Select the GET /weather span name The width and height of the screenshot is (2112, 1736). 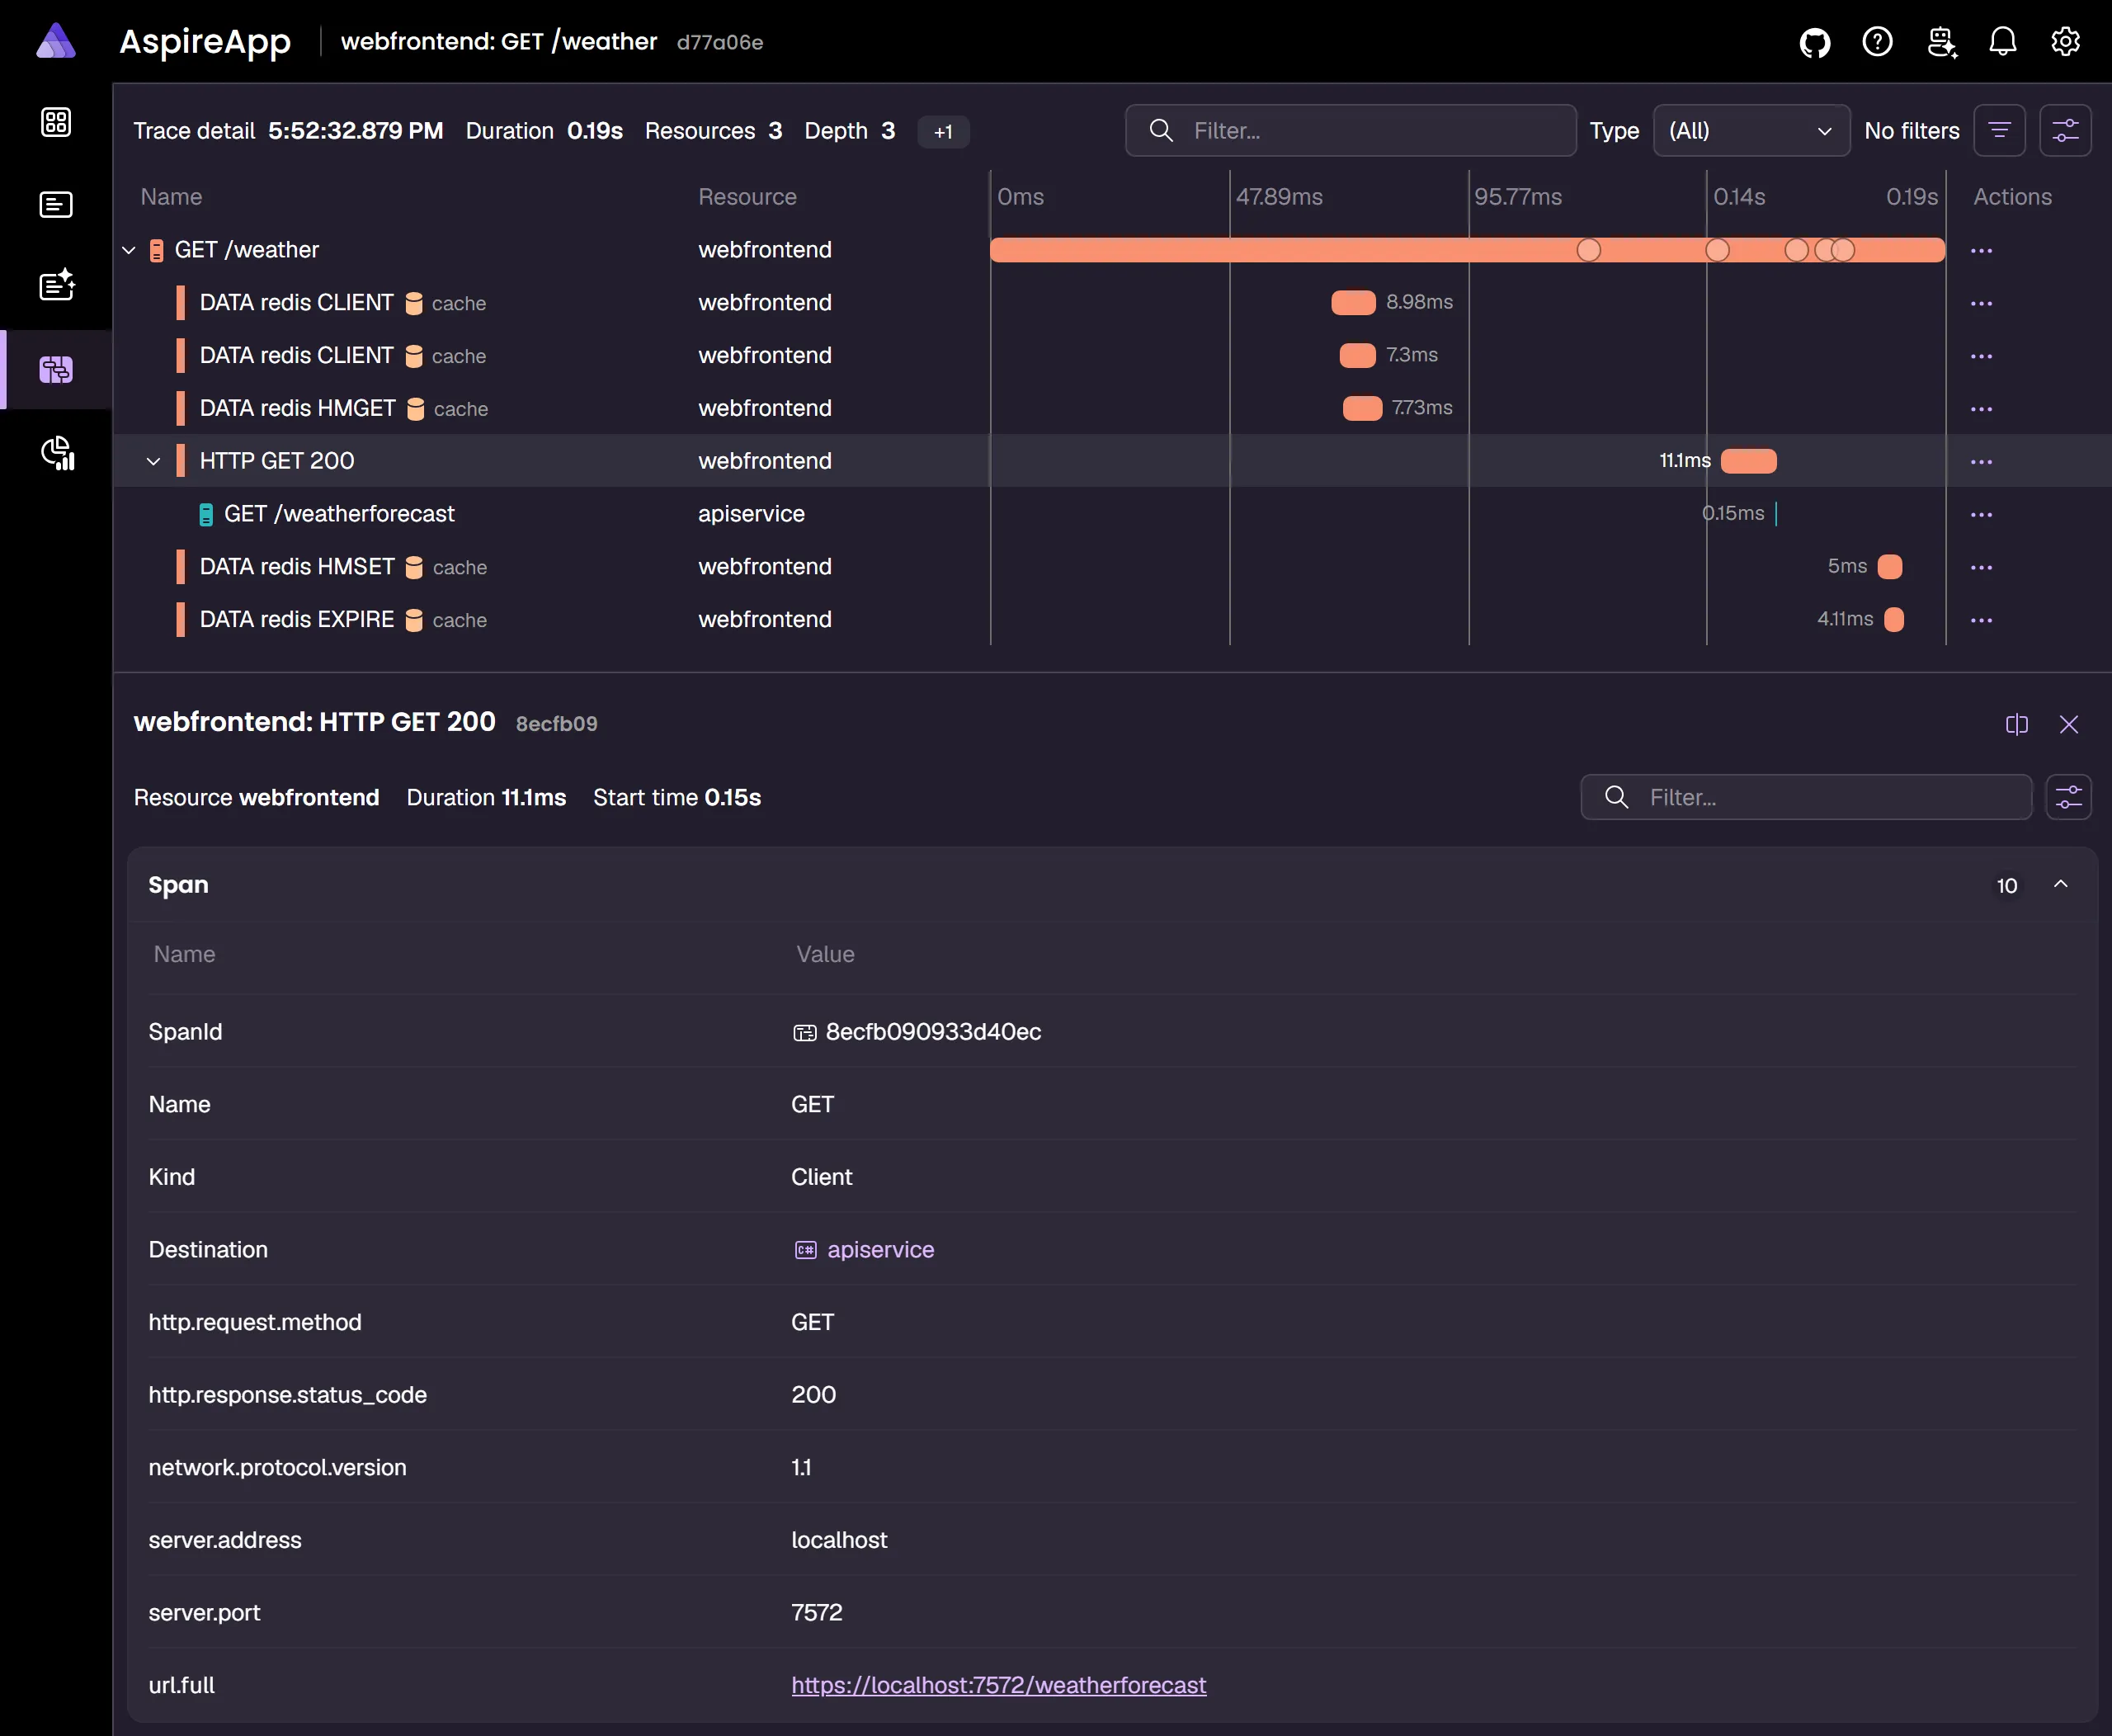pos(247,250)
